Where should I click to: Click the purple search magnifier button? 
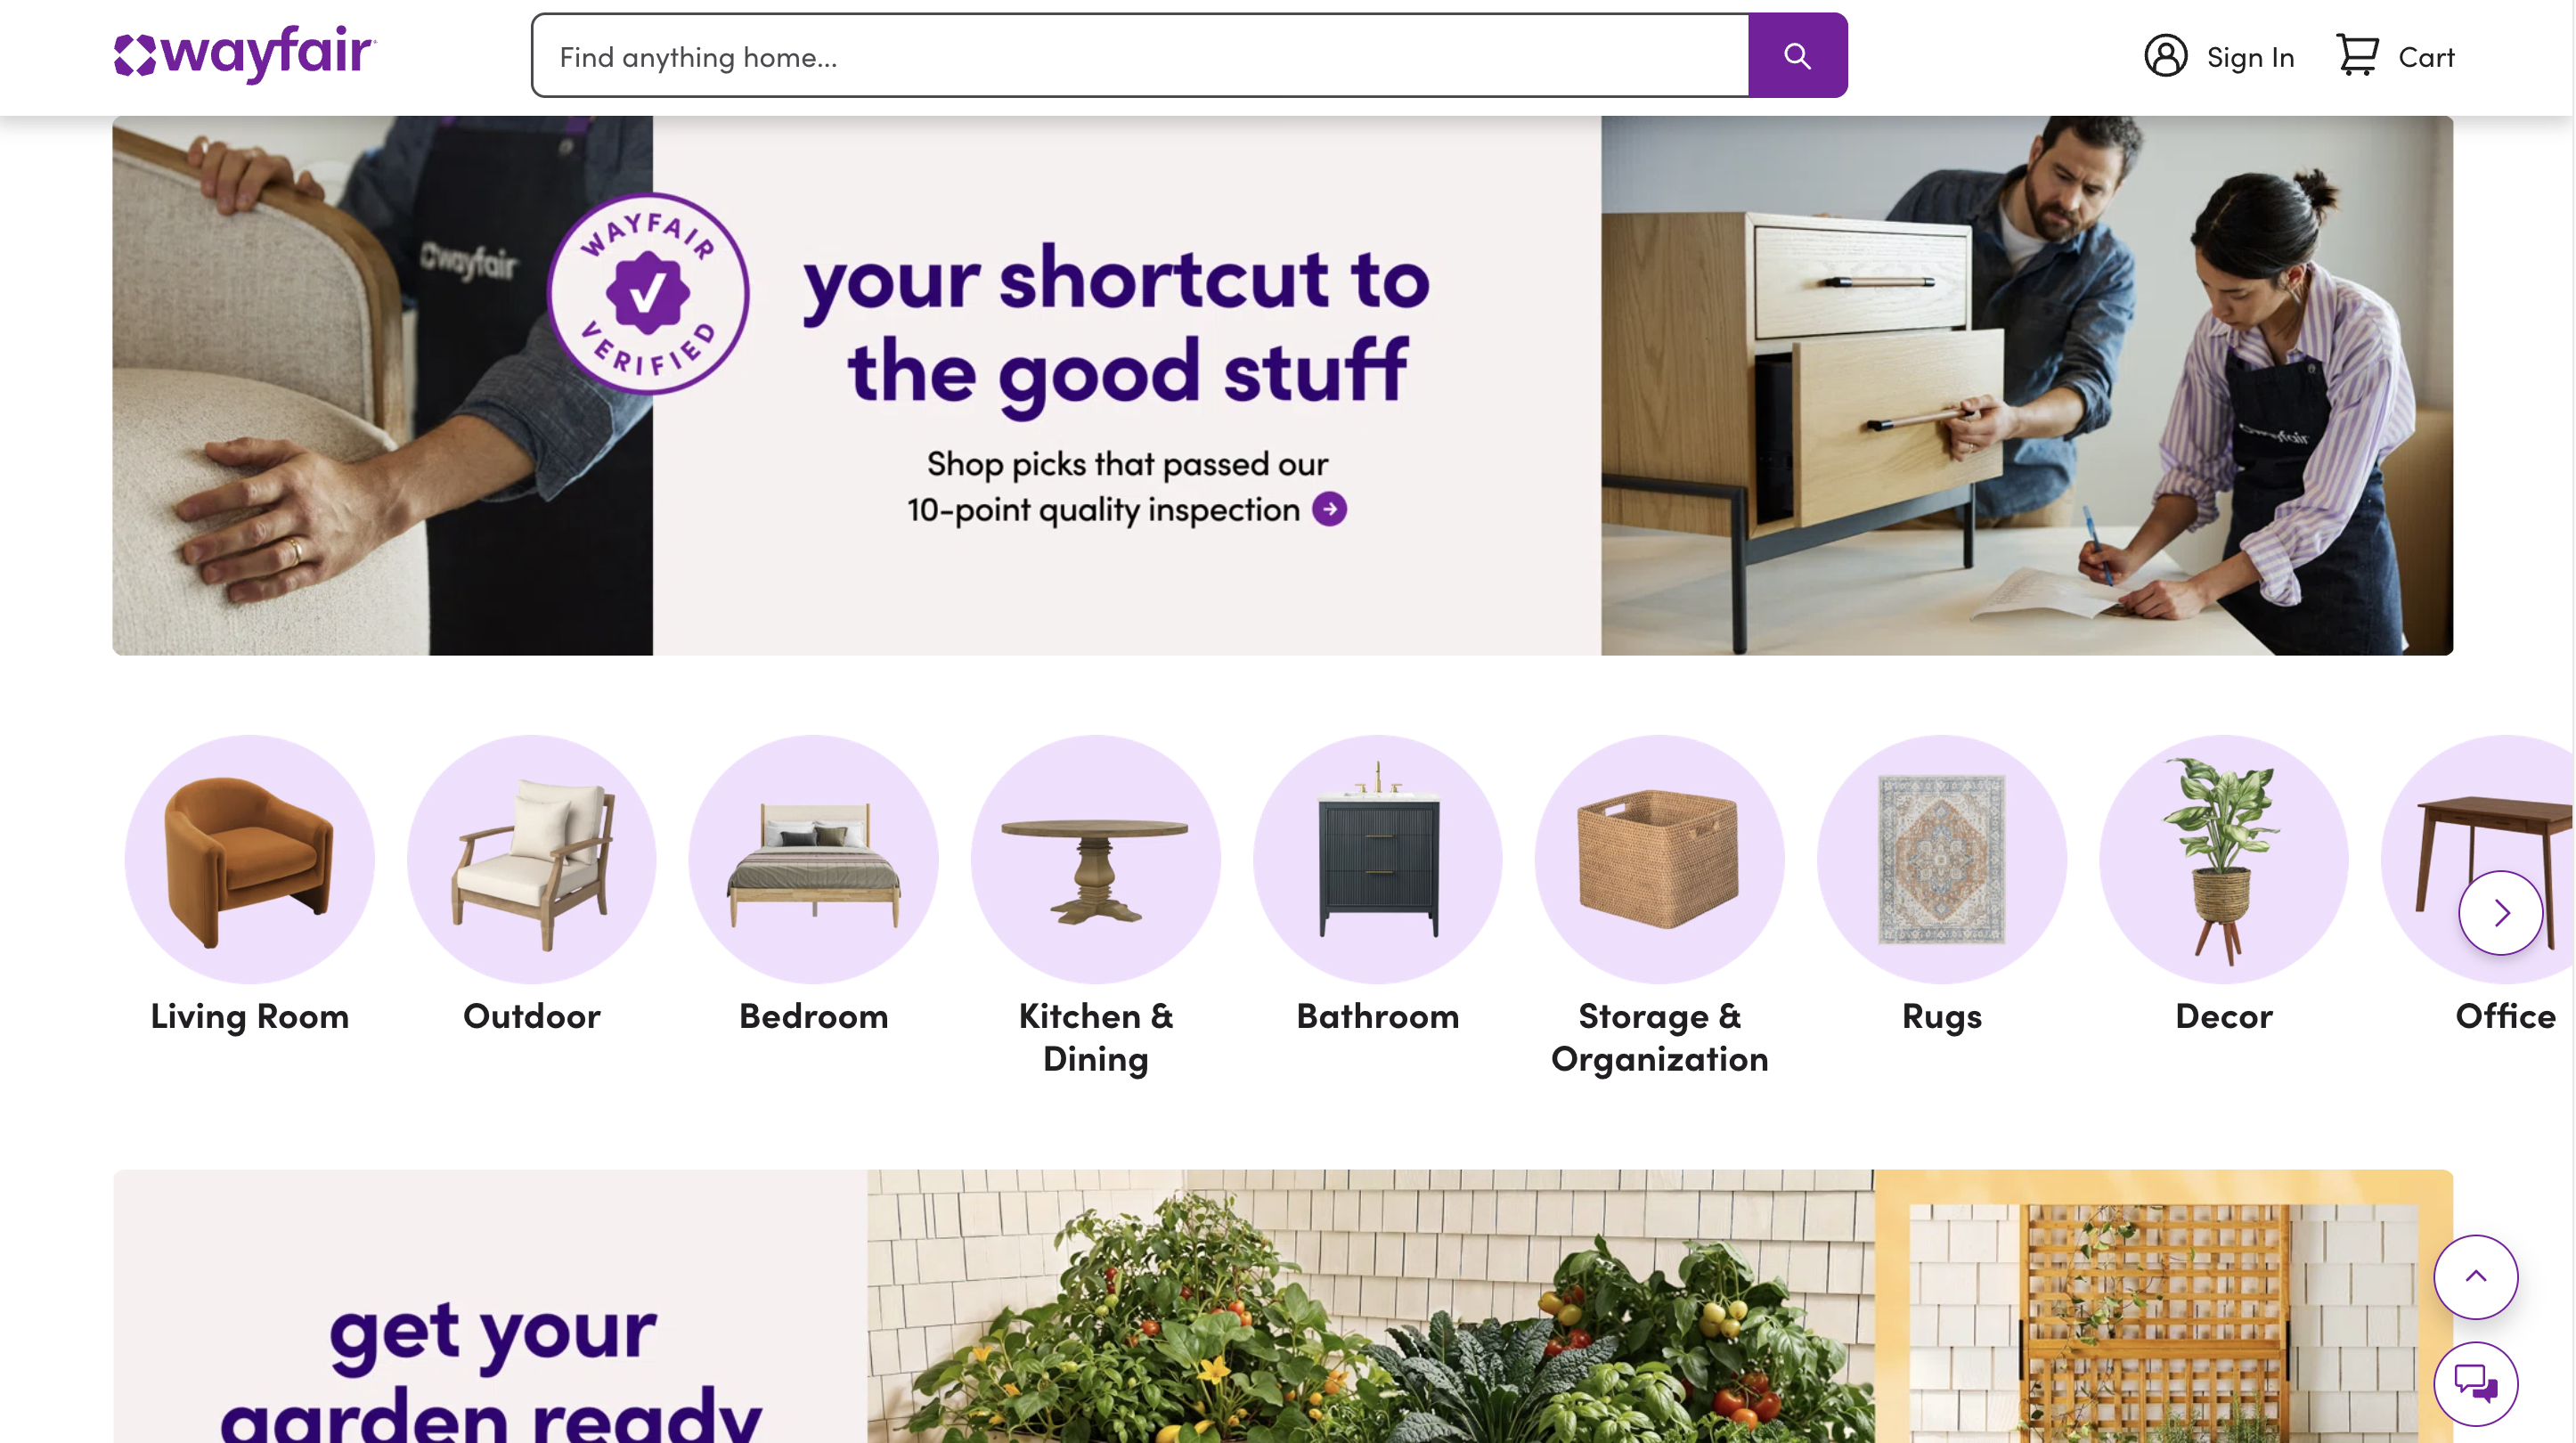coord(1797,56)
